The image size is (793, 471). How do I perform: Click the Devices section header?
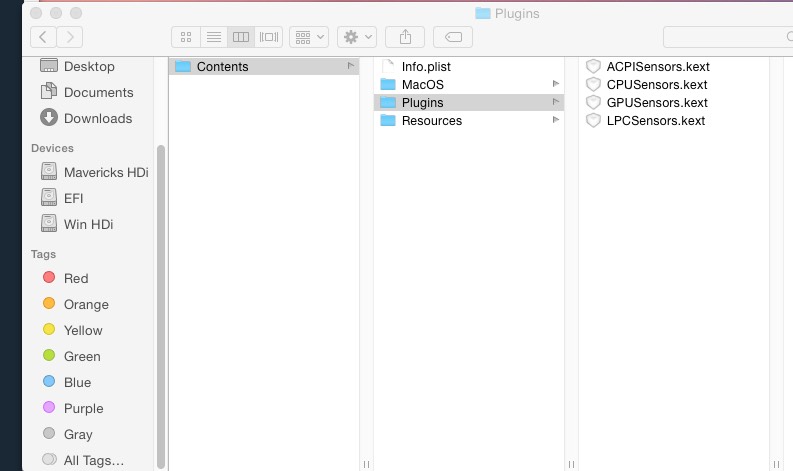pyautogui.click(x=52, y=148)
